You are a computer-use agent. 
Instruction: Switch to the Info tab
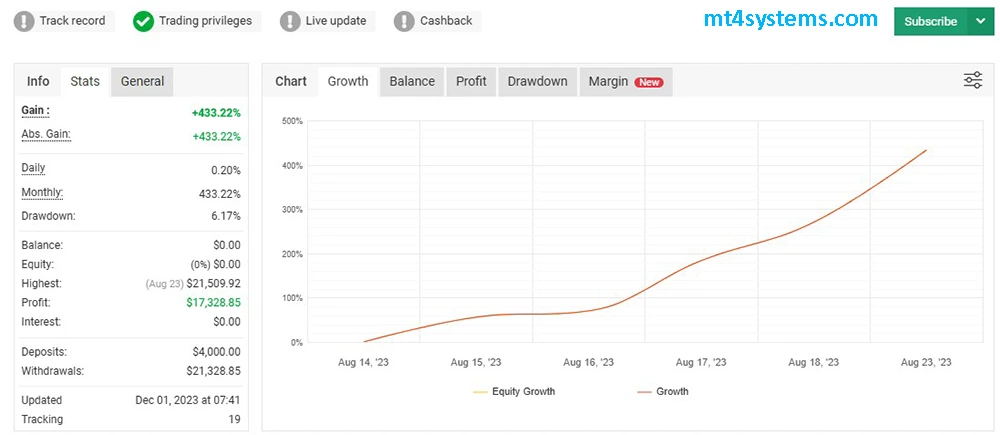click(x=38, y=82)
